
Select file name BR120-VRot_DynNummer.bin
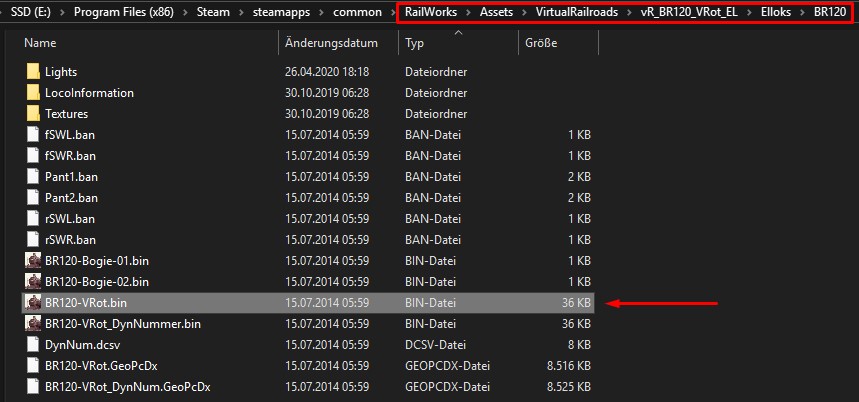123,324
